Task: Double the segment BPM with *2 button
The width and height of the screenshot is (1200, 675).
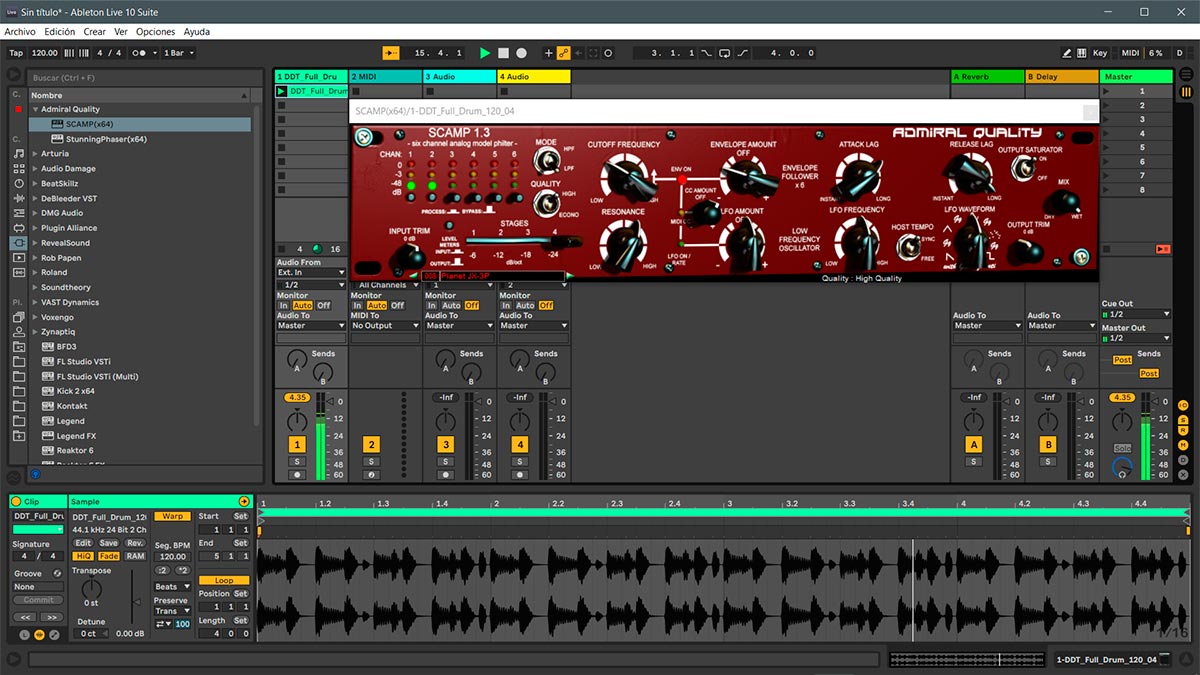Action: [182, 570]
